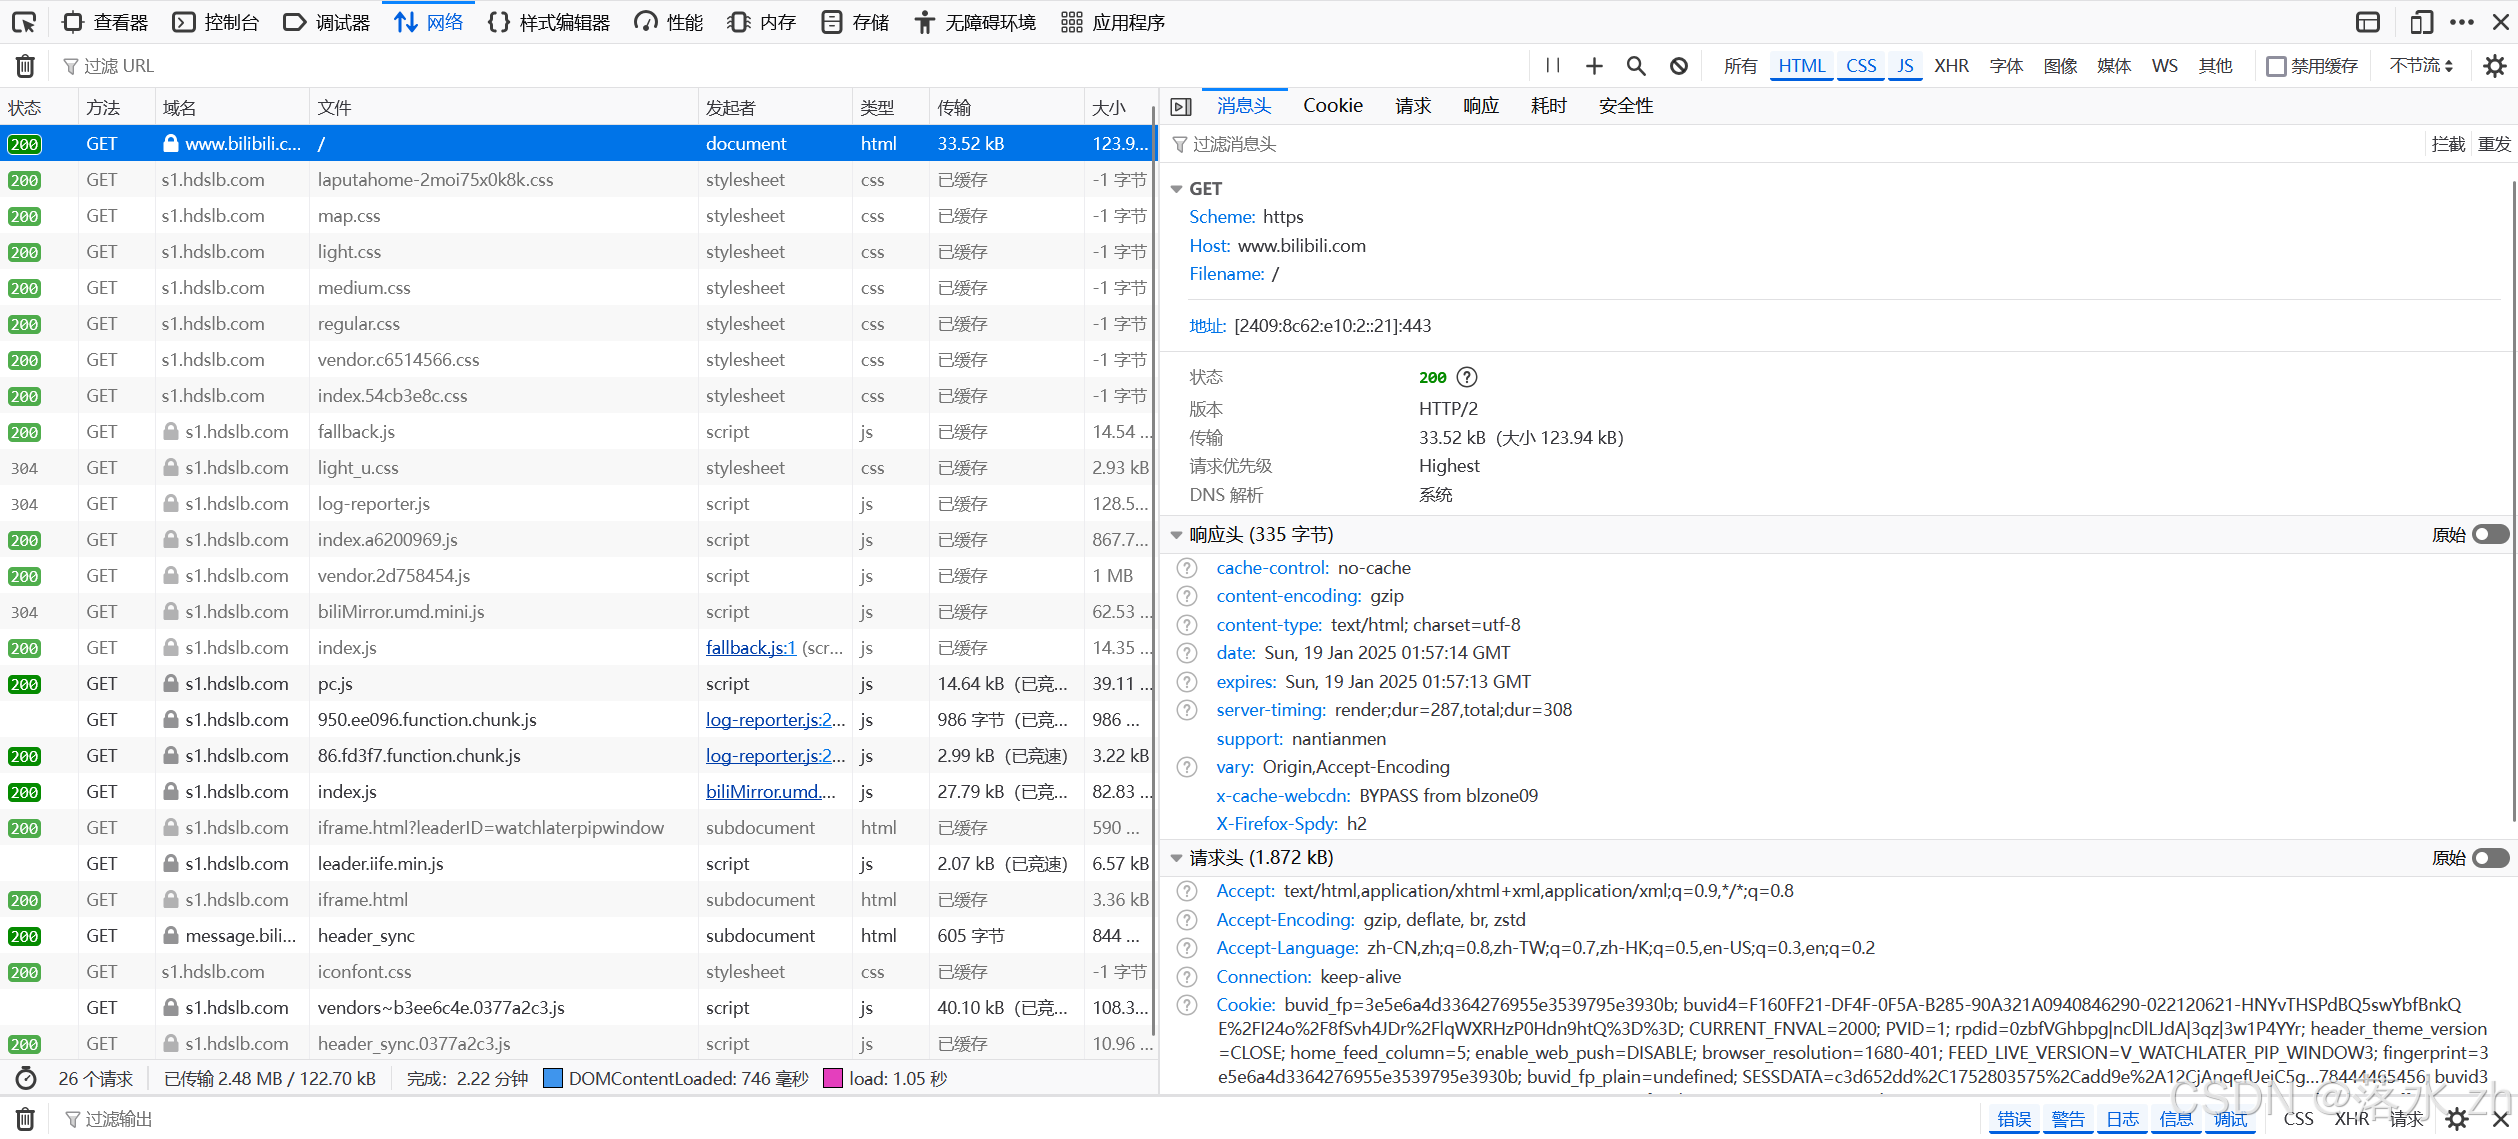Click the load magenta color box
Image resolution: width=2518 pixels, height=1139 pixels.
coord(832,1079)
